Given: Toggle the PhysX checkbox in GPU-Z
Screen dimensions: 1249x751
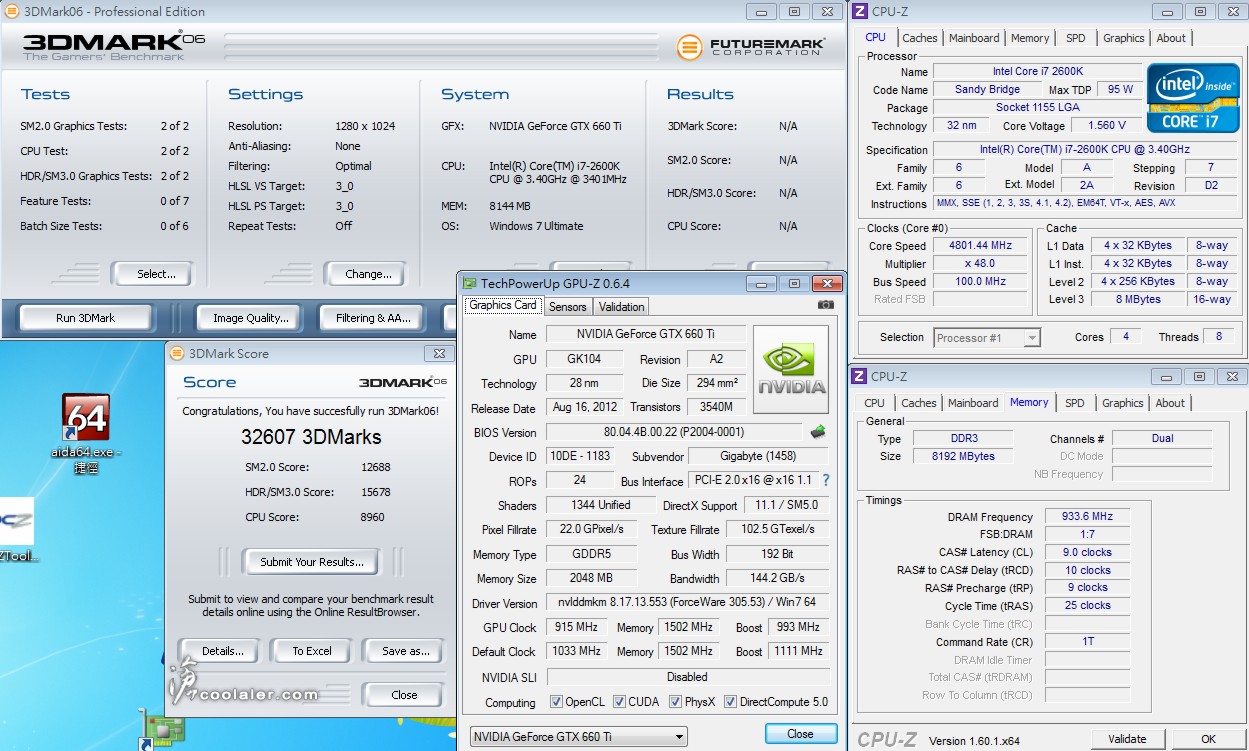Looking at the screenshot, I should (x=675, y=702).
